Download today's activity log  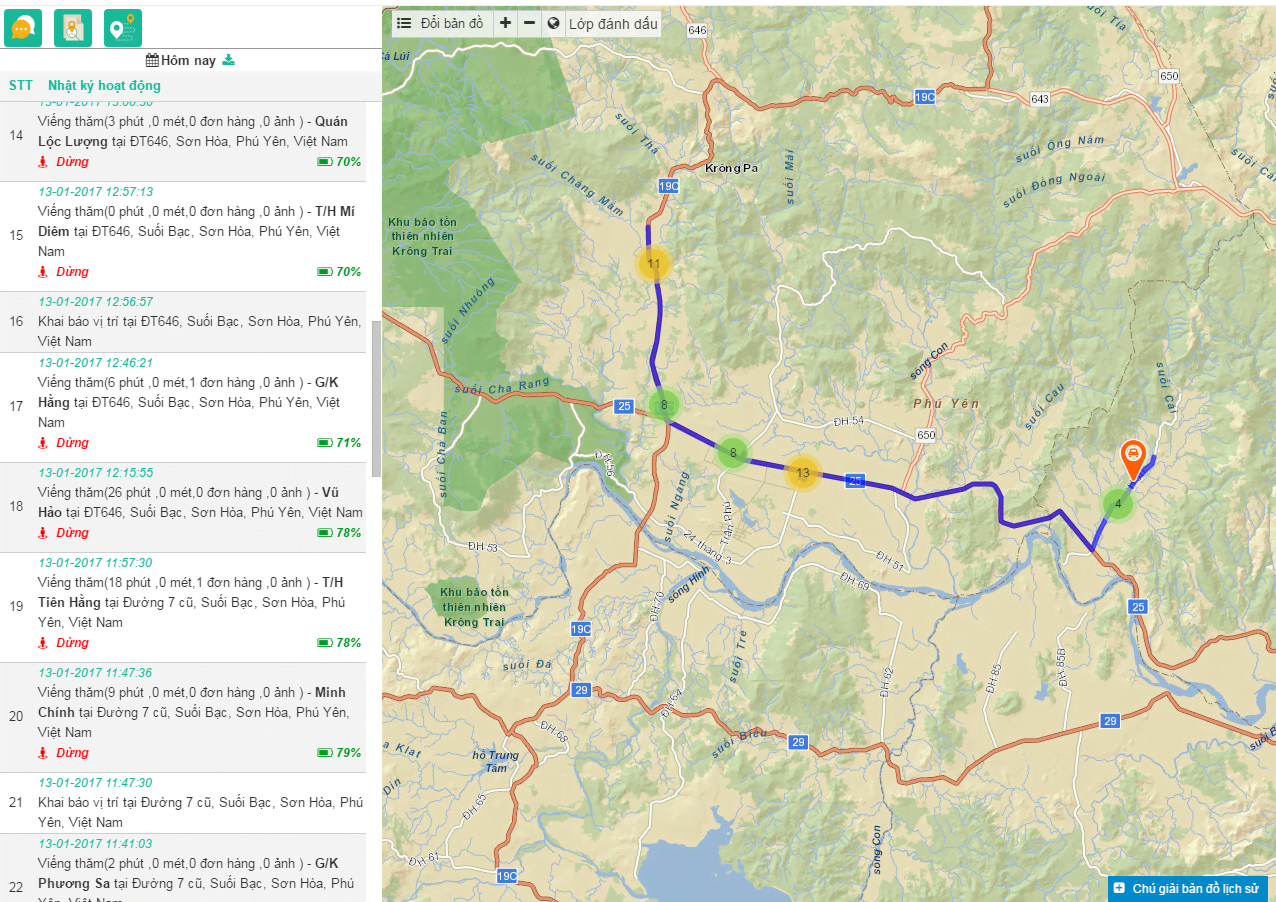pyautogui.click(x=229, y=60)
